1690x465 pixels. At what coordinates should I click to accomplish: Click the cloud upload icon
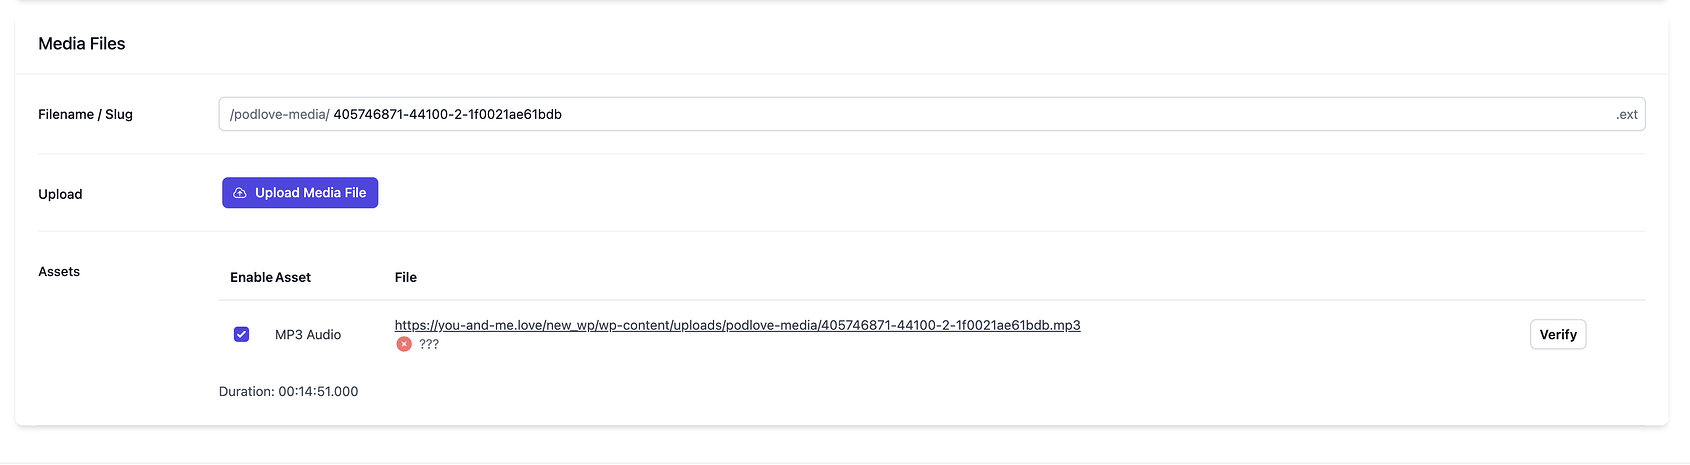click(240, 193)
